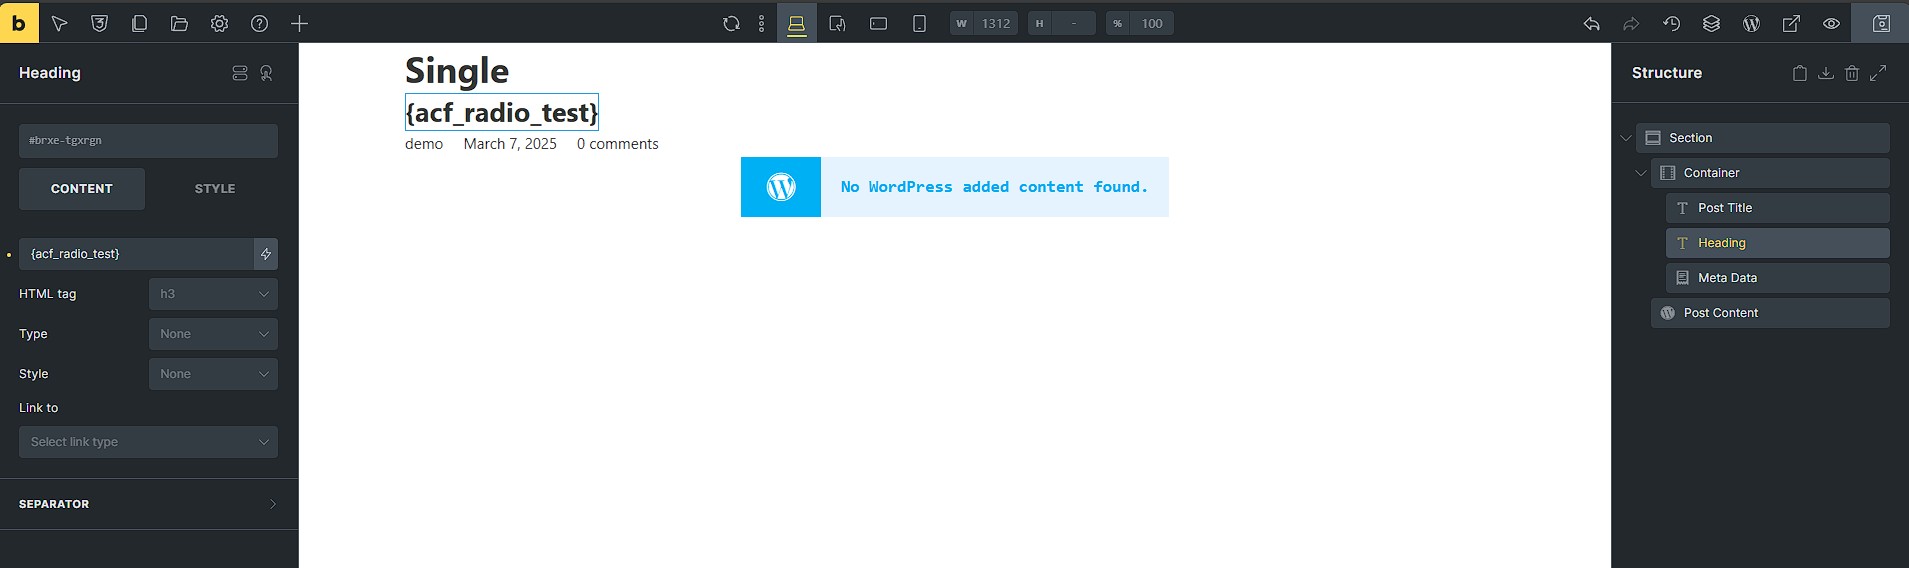Screen dimensions: 1909x568
Task: Redo change arrow icon
Action: tap(1631, 23)
